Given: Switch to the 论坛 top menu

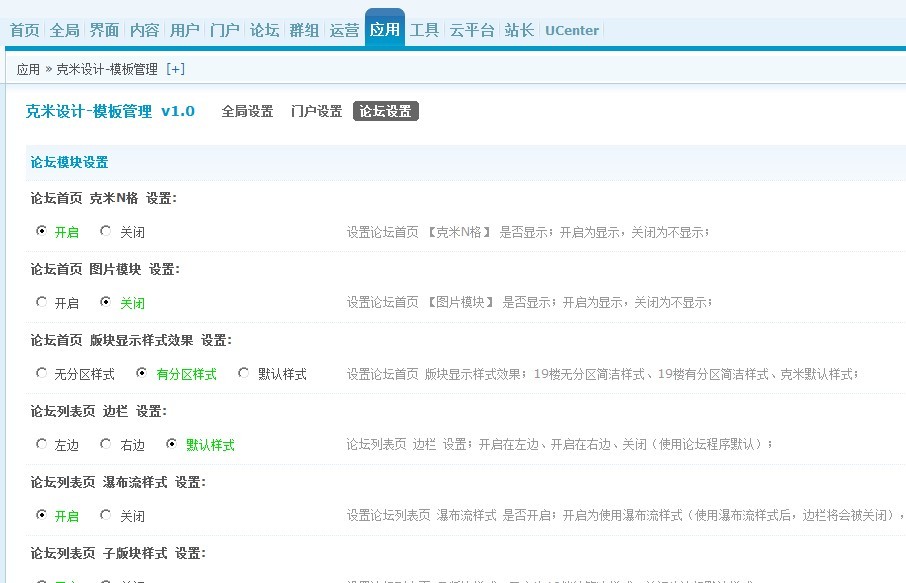Looking at the screenshot, I should [x=264, y=30].
